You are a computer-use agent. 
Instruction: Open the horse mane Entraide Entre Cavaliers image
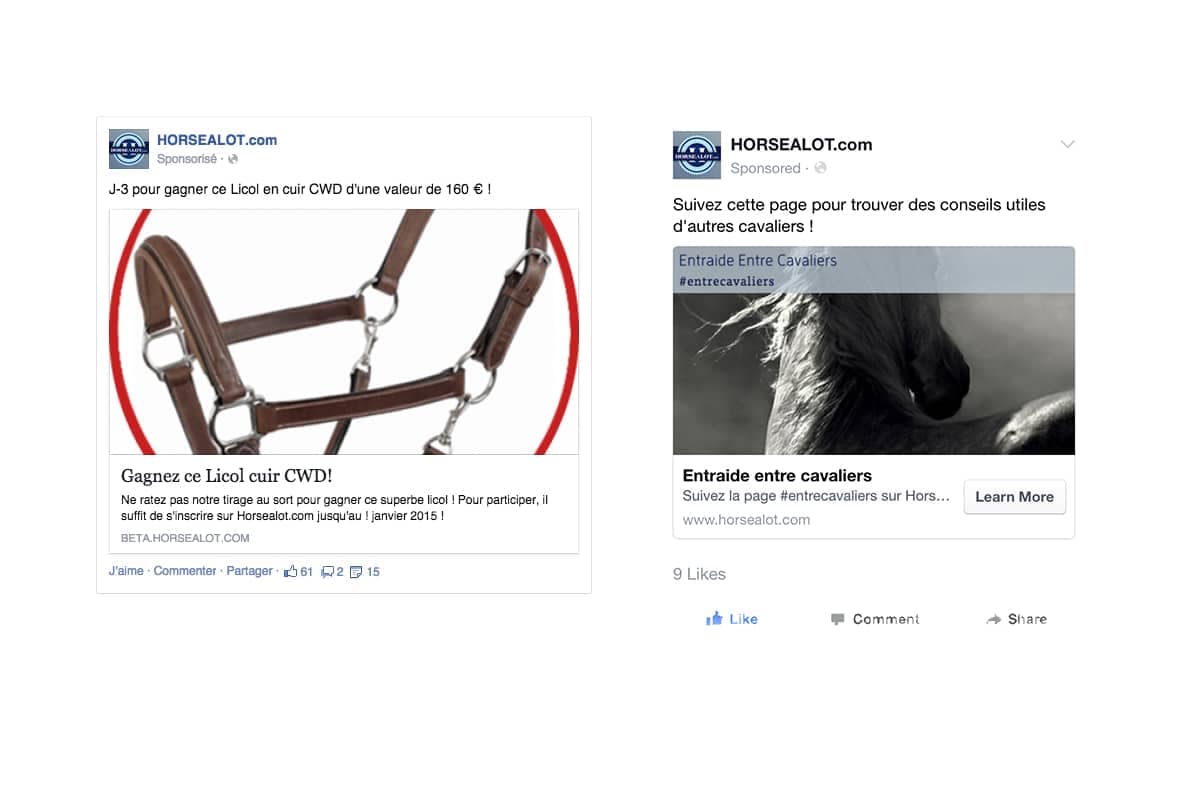point(874,351)
